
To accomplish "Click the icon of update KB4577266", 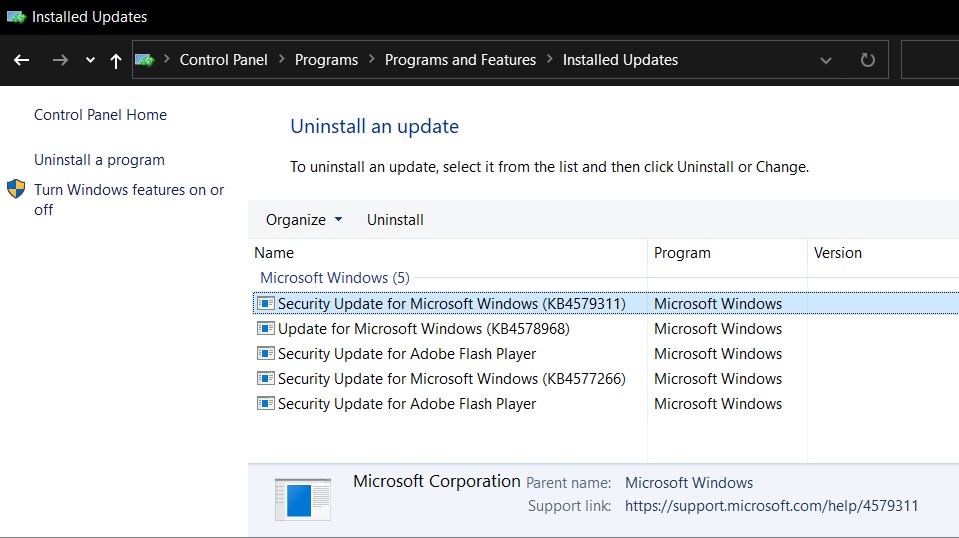I will 265,378.
